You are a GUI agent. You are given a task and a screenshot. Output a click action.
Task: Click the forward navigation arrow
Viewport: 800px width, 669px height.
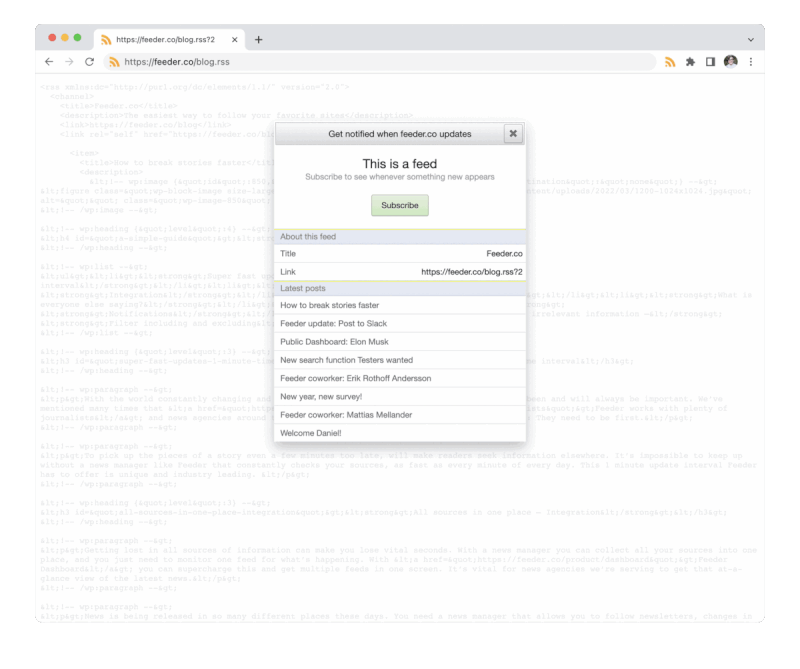69,61
